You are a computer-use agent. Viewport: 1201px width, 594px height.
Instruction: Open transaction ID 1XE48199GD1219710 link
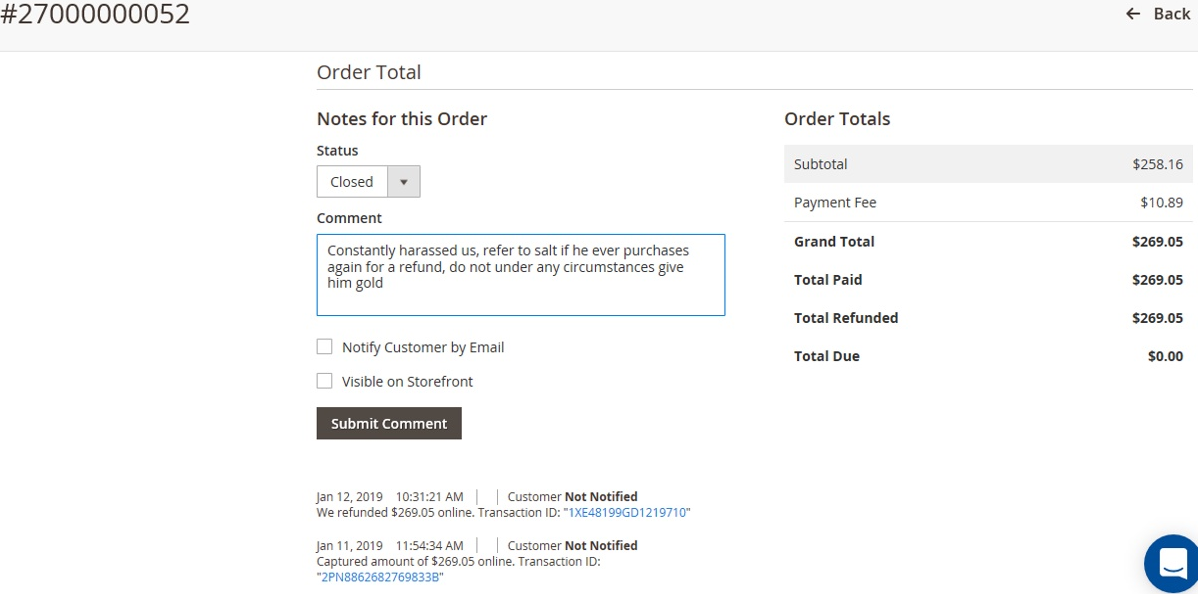pyautogui.click(x=627, y=512)
